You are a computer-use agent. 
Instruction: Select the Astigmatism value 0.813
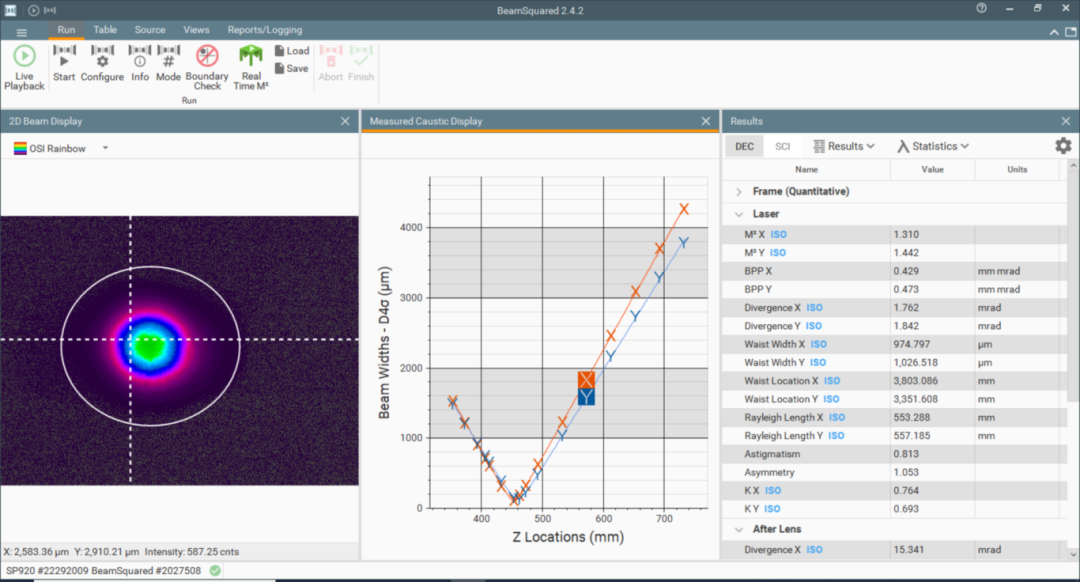click(x=906, y=455)
